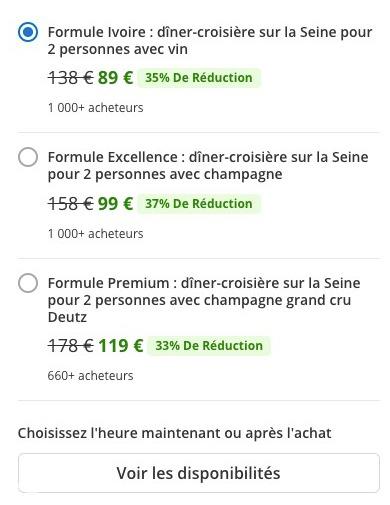390x505 pixels.
Task: Select the Formule Excellence radio button
Action: 28,157
